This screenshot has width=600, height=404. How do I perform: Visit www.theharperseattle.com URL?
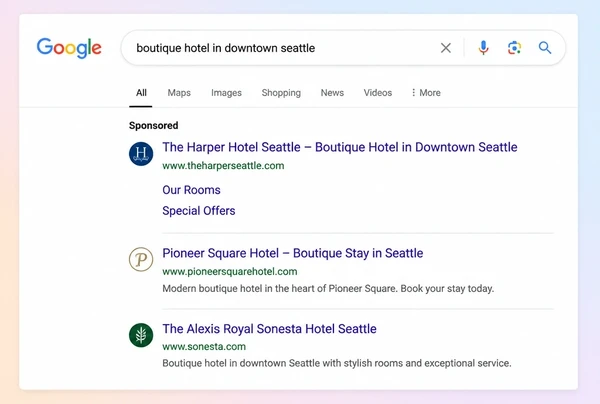coord(223,166)
